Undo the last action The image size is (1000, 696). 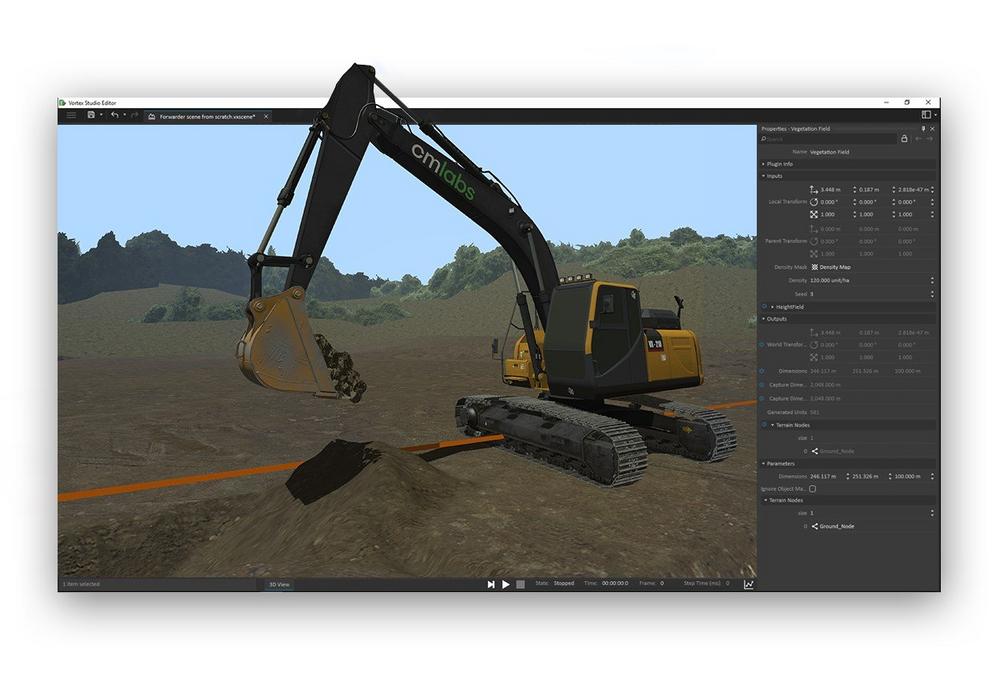pyautogui.click(x=115, y=115)
